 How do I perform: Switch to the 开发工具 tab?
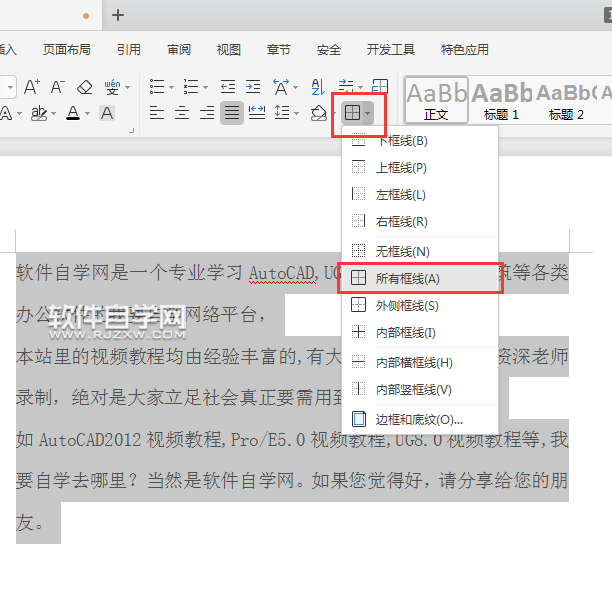(390, 50)
